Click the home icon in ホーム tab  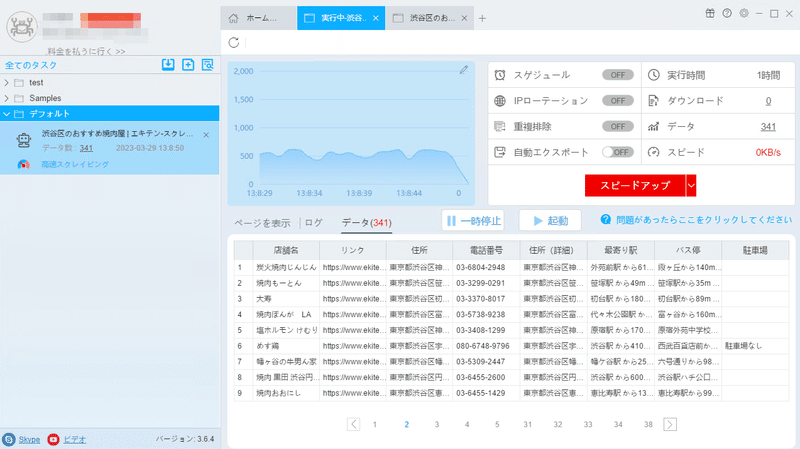[x=233, y=18]
